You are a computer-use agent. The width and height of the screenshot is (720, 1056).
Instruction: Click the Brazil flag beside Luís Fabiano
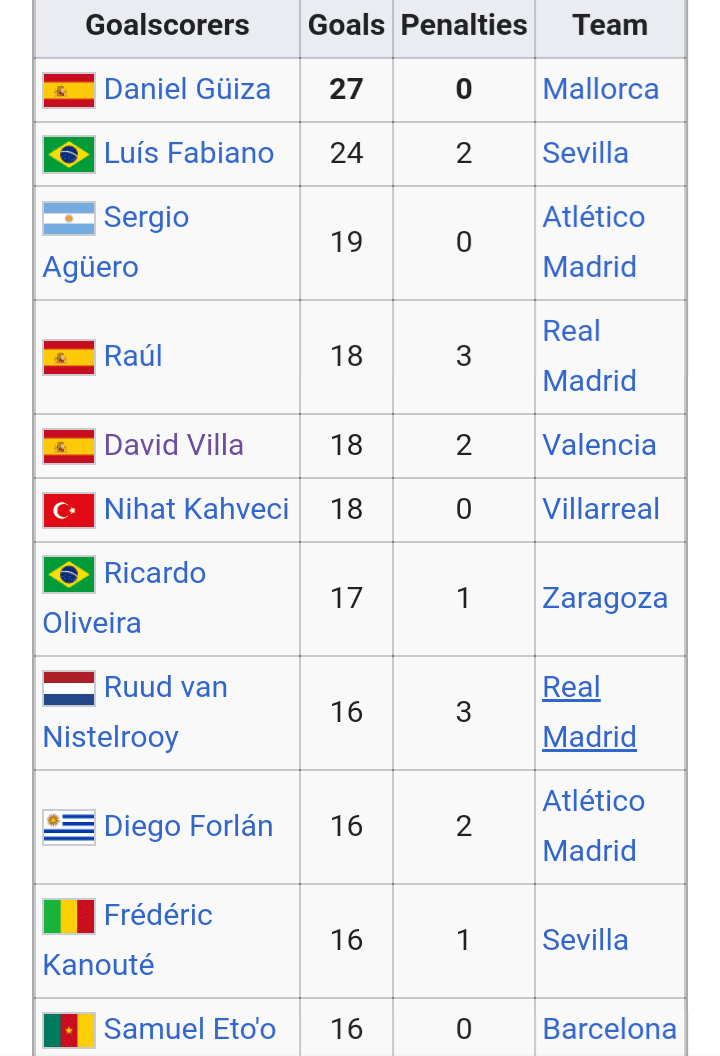point(69,154)
